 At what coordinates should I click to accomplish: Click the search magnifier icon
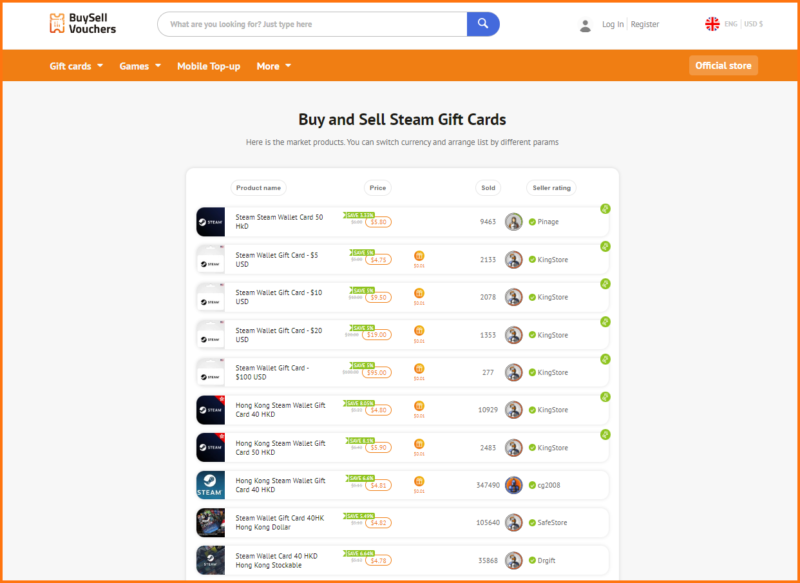coord(483,23)
